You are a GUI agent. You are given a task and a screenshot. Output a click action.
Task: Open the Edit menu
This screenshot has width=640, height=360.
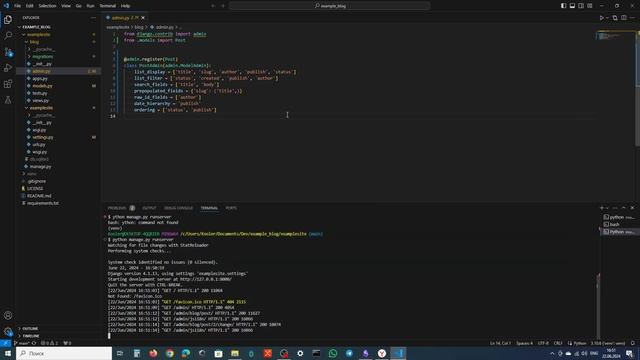(x=30, y=6)
